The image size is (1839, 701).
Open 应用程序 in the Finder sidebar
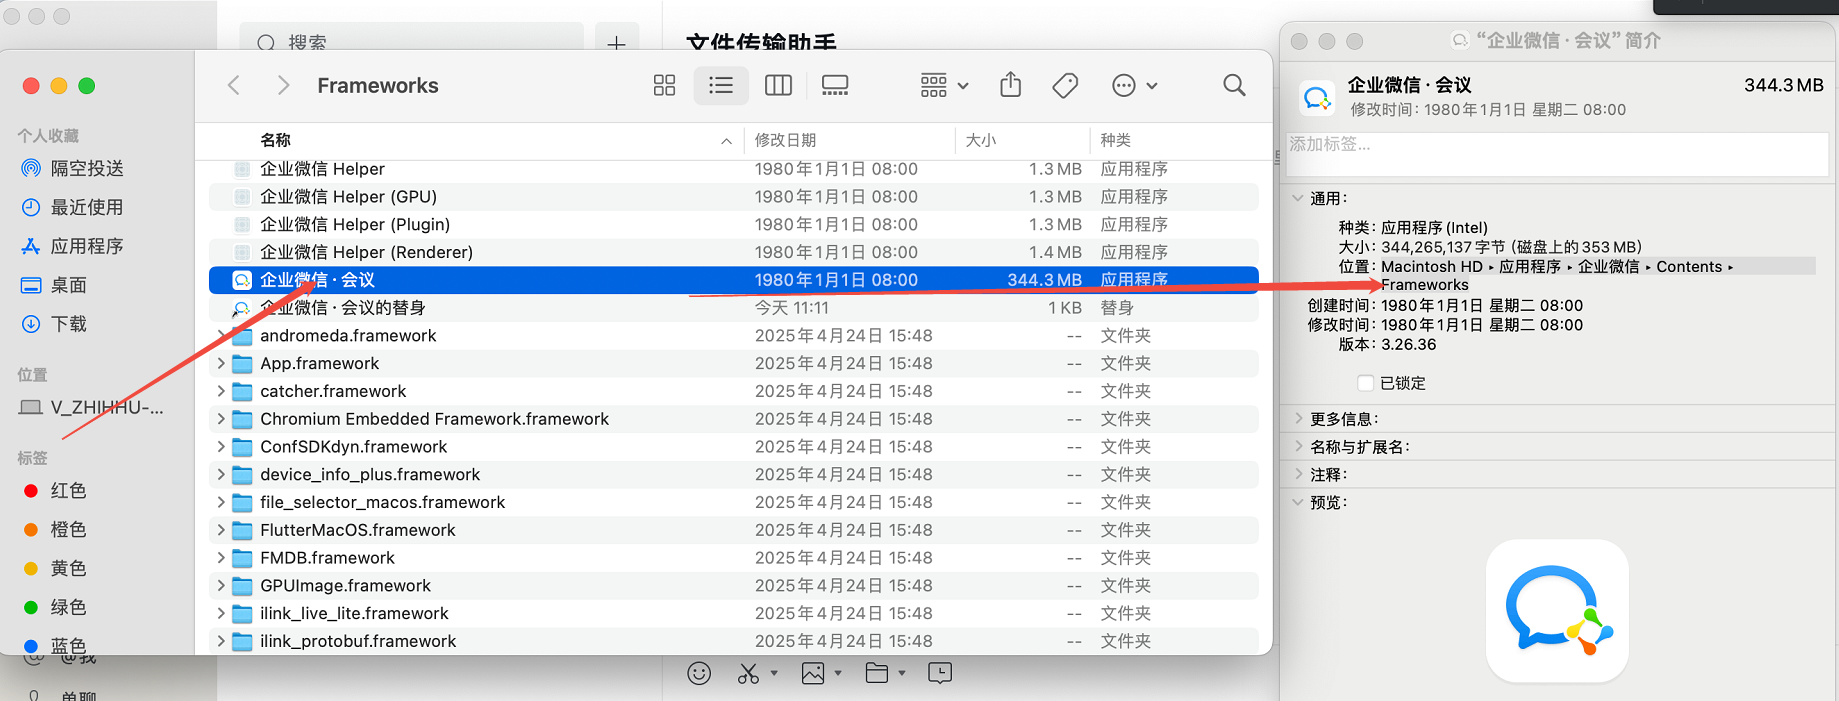click(86, 246)
